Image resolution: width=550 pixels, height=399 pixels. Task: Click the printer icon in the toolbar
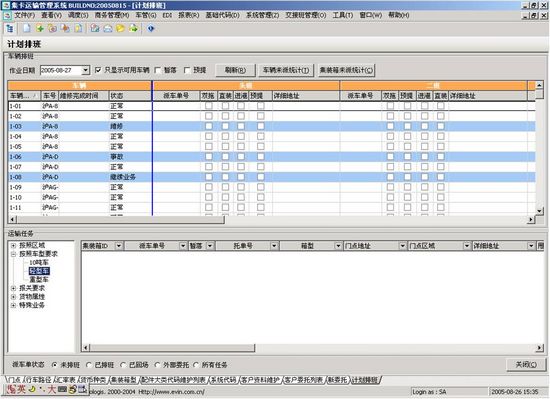[108, 28]
